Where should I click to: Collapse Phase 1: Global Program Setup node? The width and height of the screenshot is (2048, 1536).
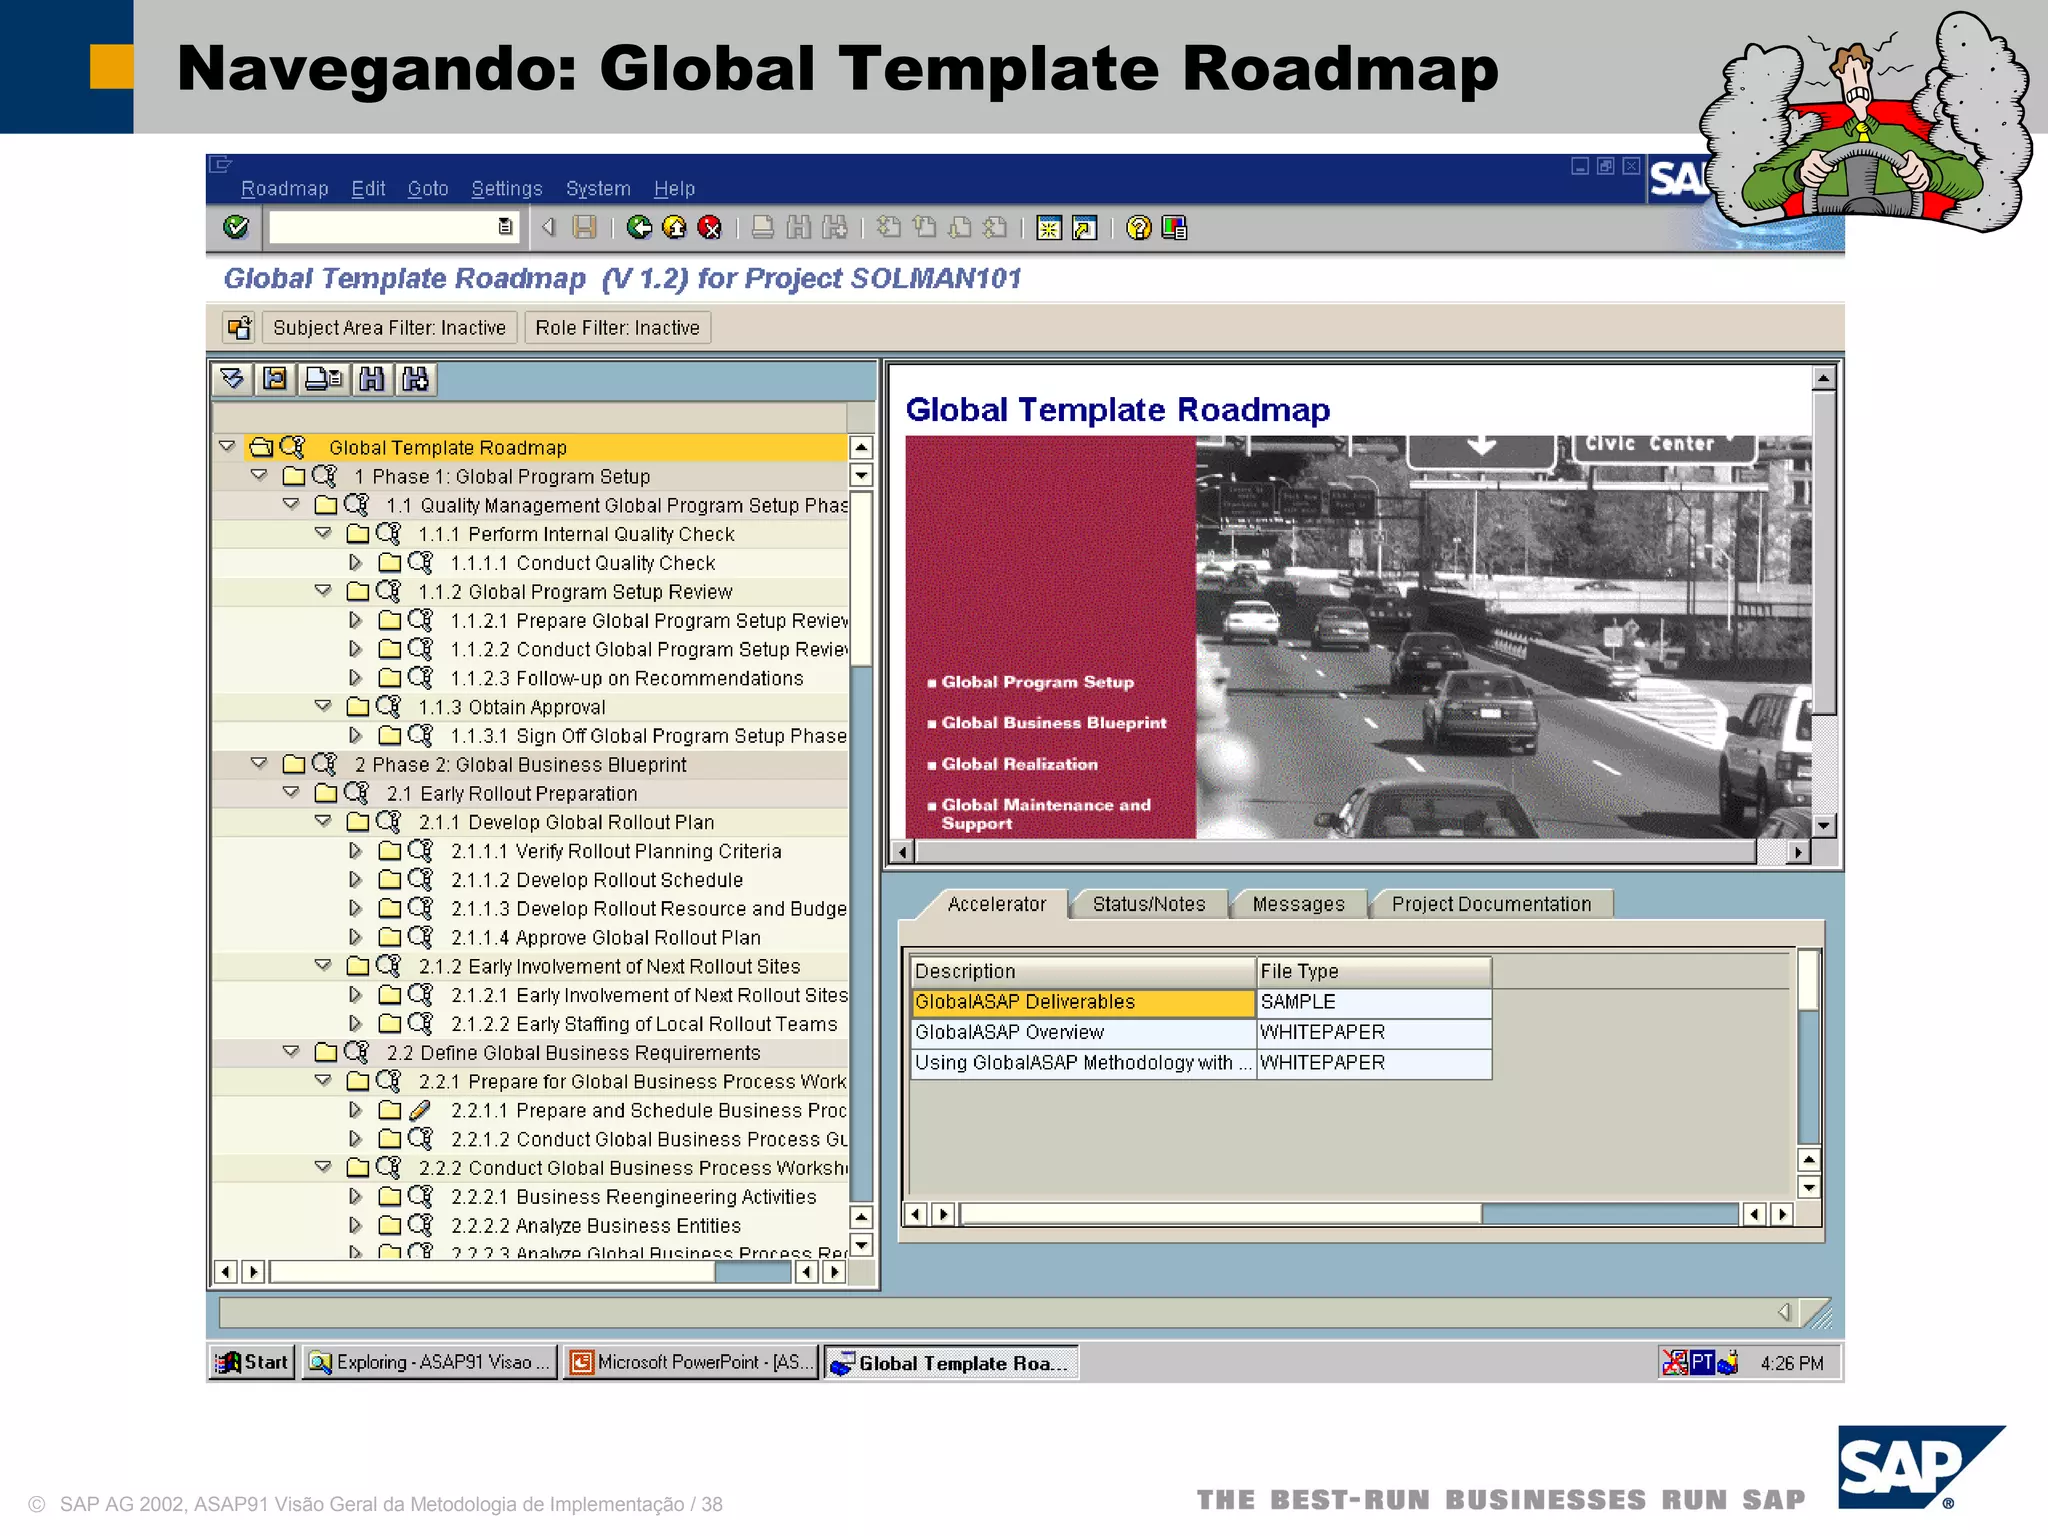pos(259,475)
